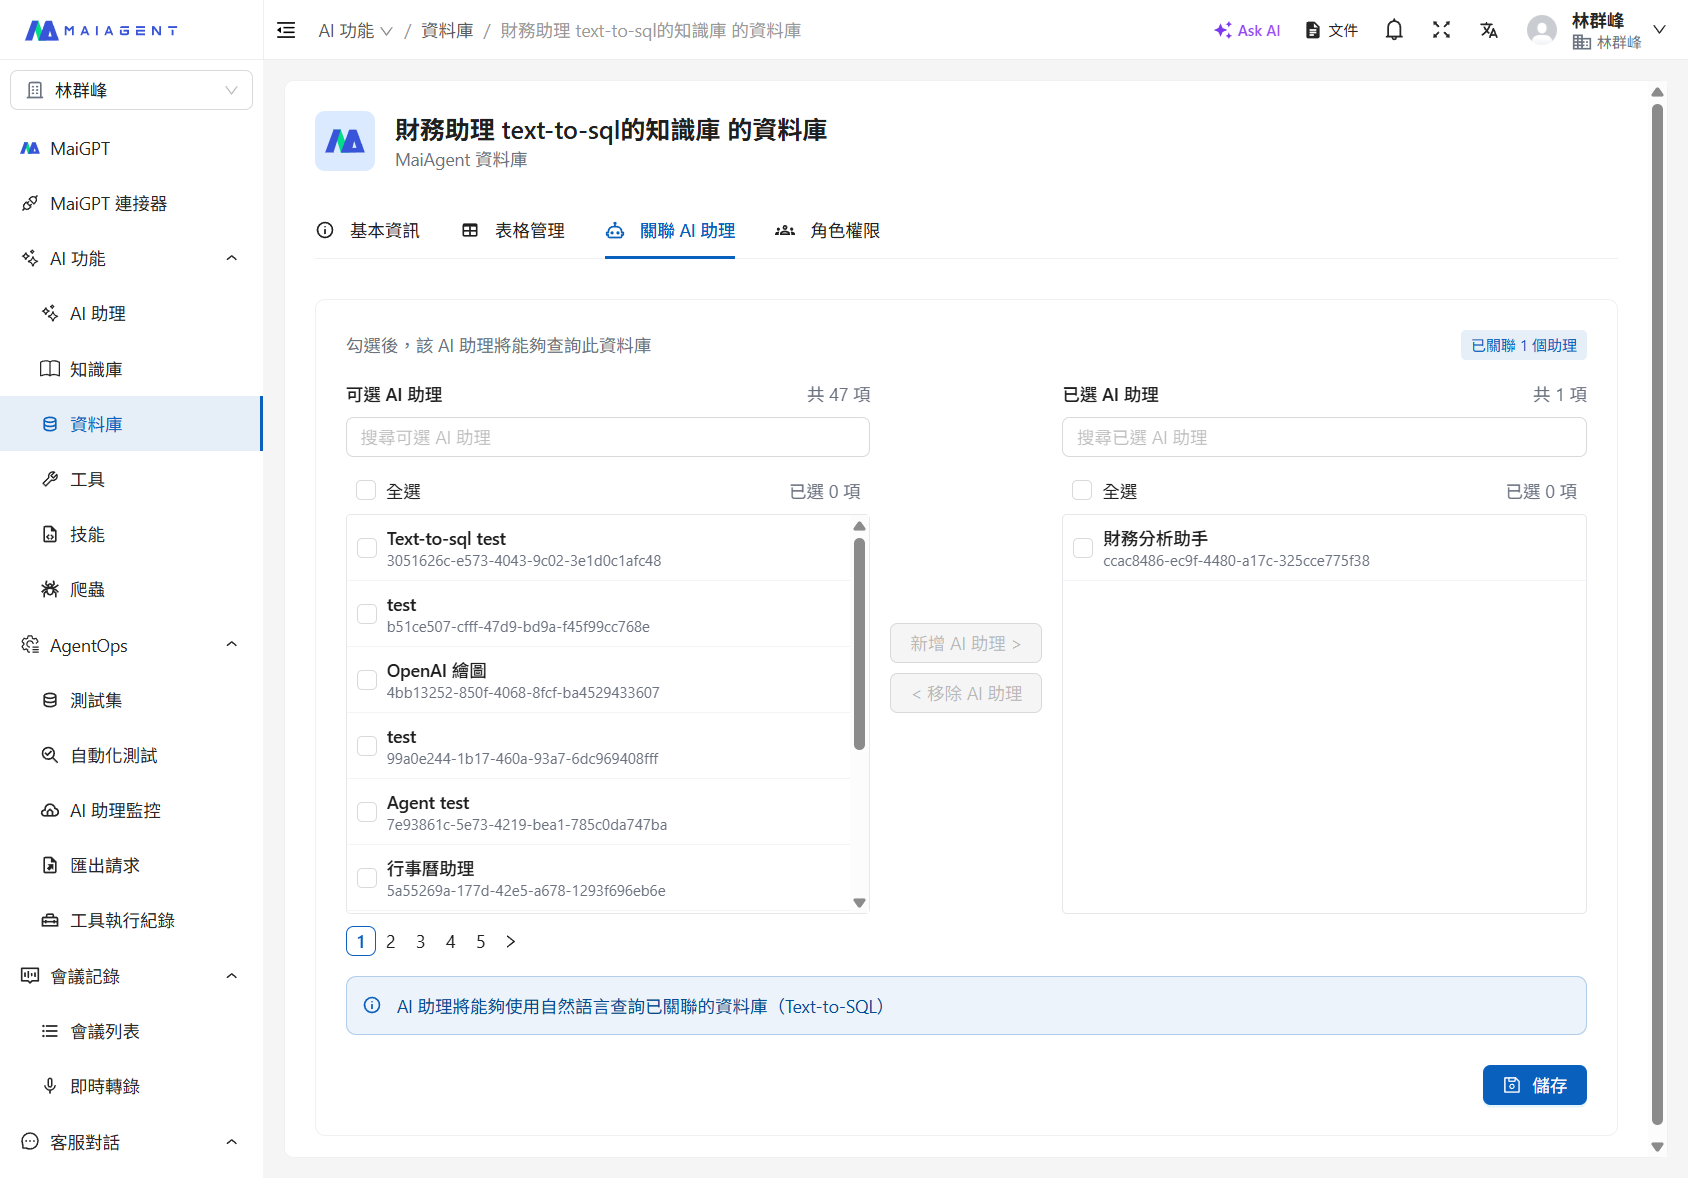Check the Text-to-sql test assistant checkbox

pos(366,547)
